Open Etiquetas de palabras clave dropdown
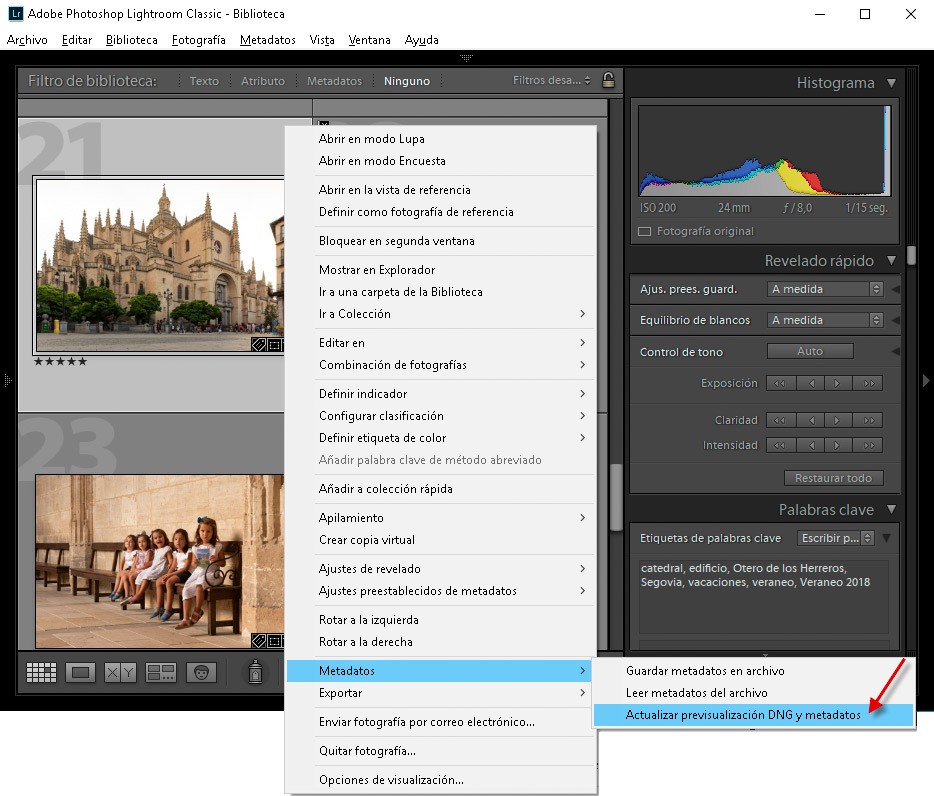This screenshot has width=934, height=796. pos(836,538)
